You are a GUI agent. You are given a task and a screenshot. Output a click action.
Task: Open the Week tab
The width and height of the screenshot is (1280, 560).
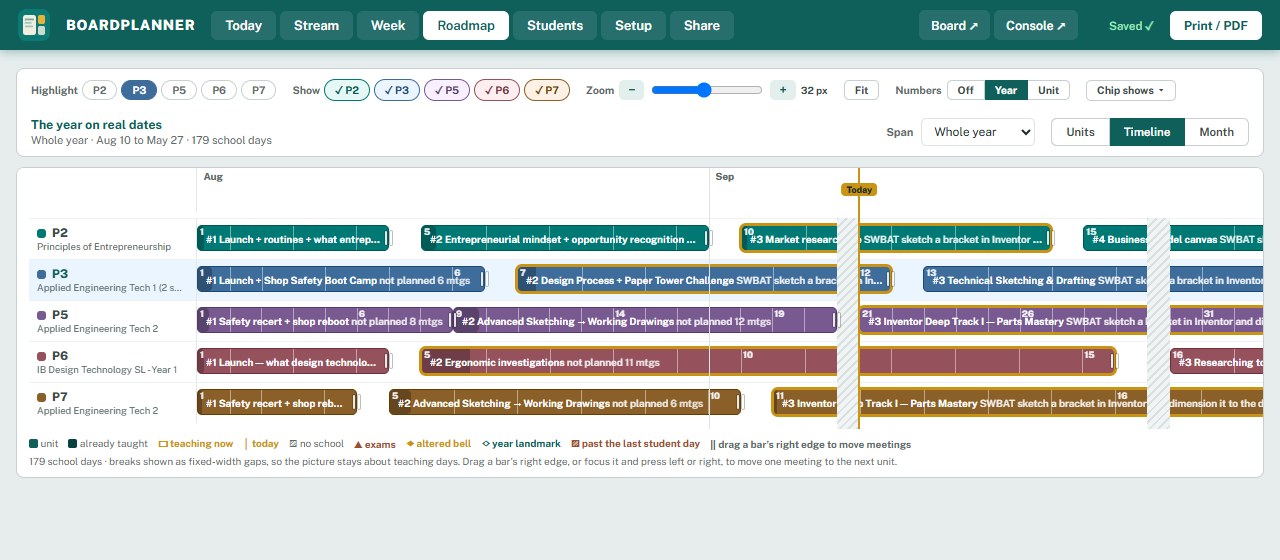pos(388,25)
